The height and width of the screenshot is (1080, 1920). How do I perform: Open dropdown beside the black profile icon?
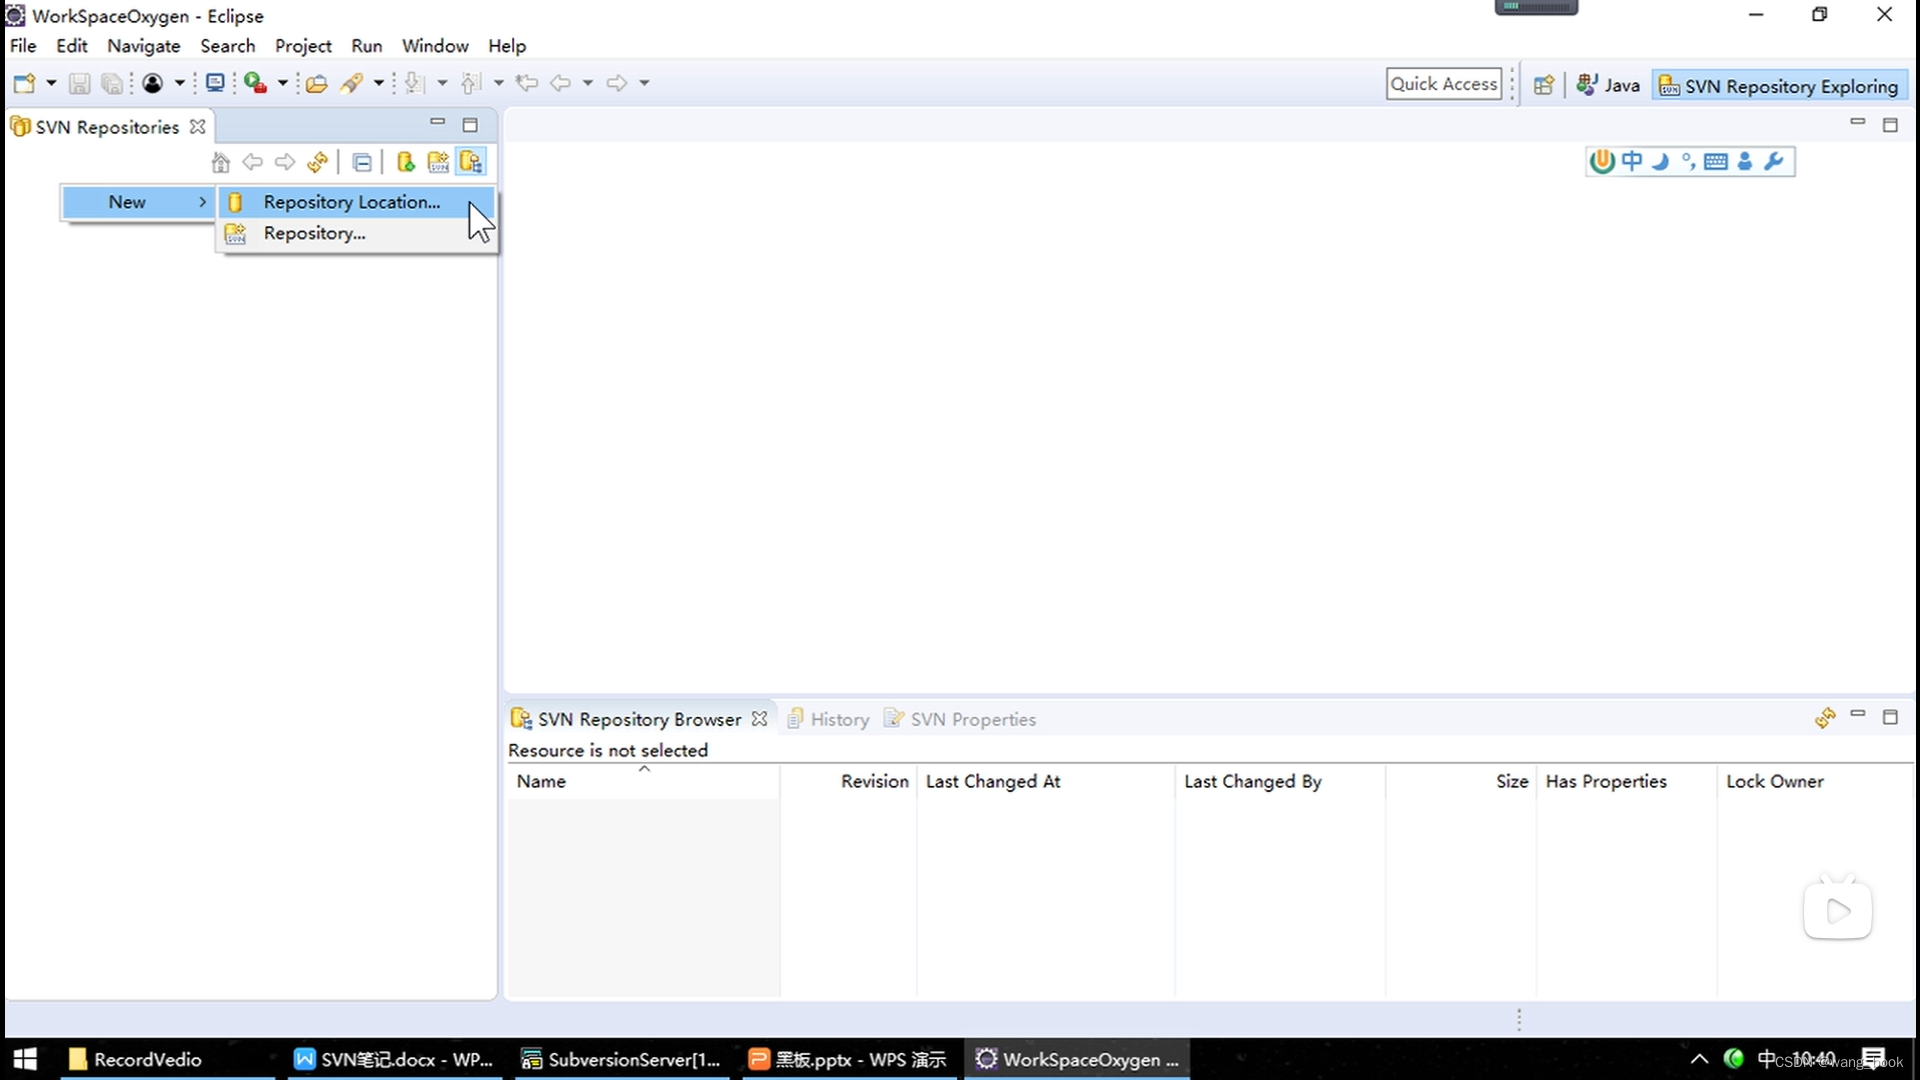tap(179, 83)
